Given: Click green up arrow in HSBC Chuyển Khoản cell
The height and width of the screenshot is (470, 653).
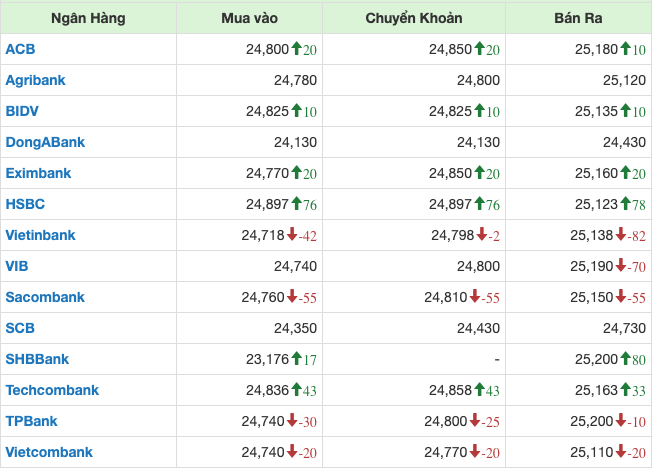Looking at the screenshot, I should click(480, 204).
